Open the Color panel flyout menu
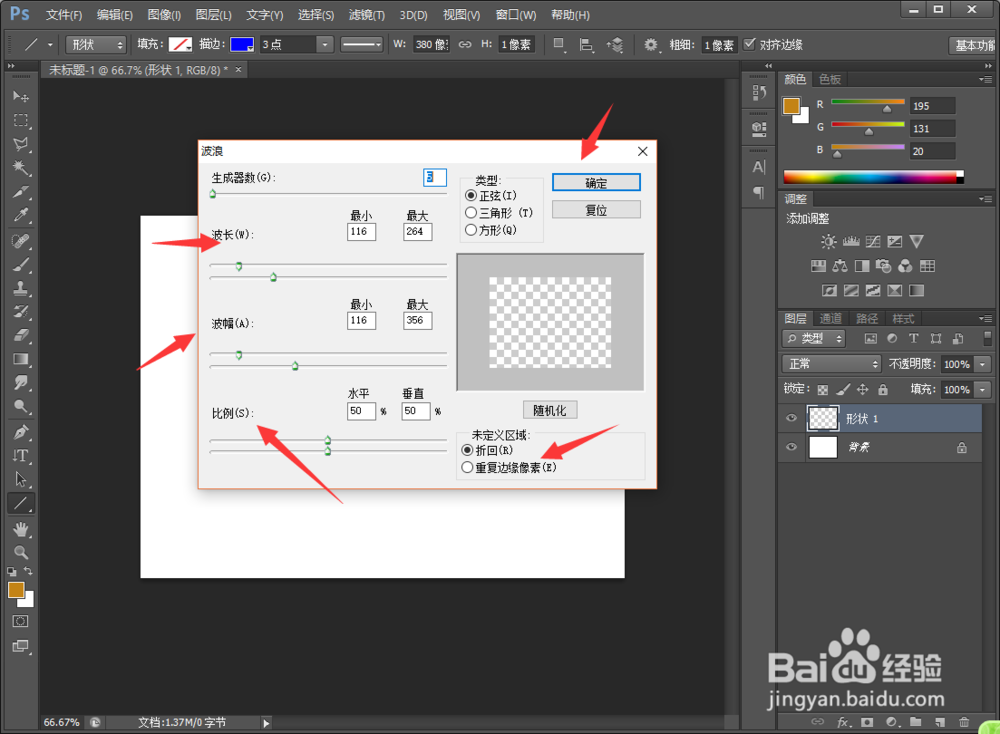 click(985, 80)
